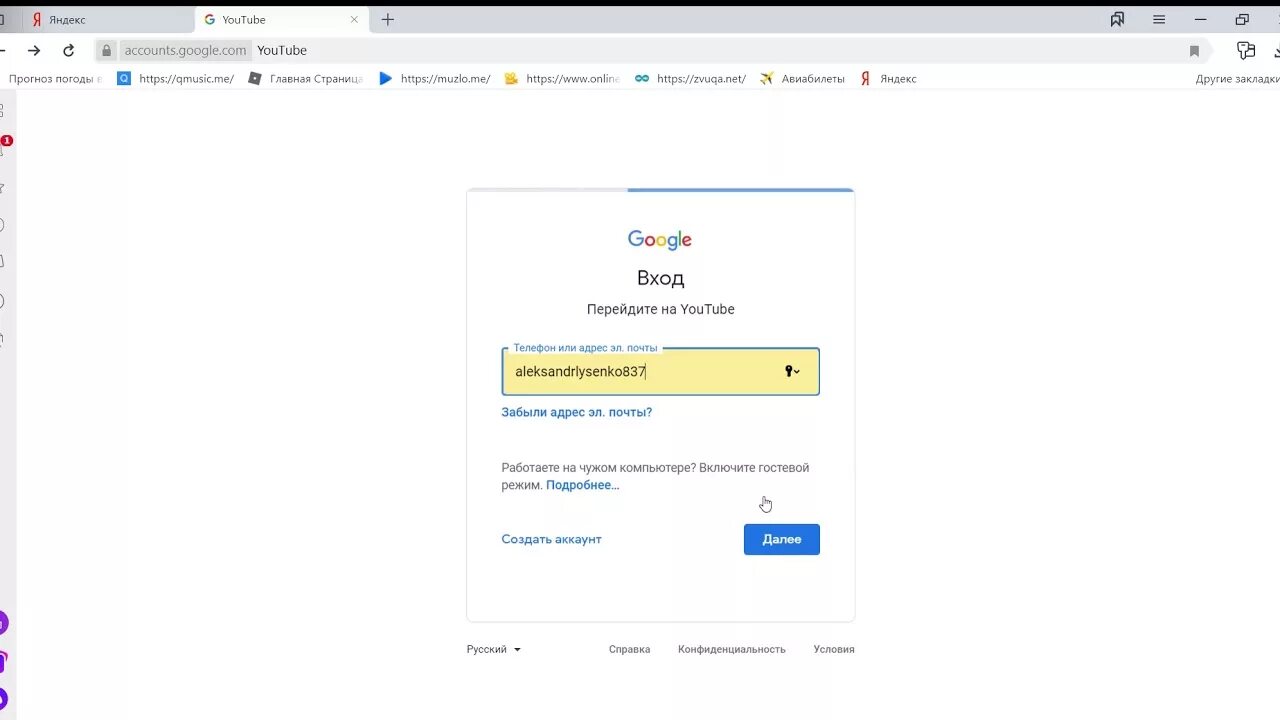Open the muzlo.me bookmark
This screenshot has width=1280, height=720.
435,78
